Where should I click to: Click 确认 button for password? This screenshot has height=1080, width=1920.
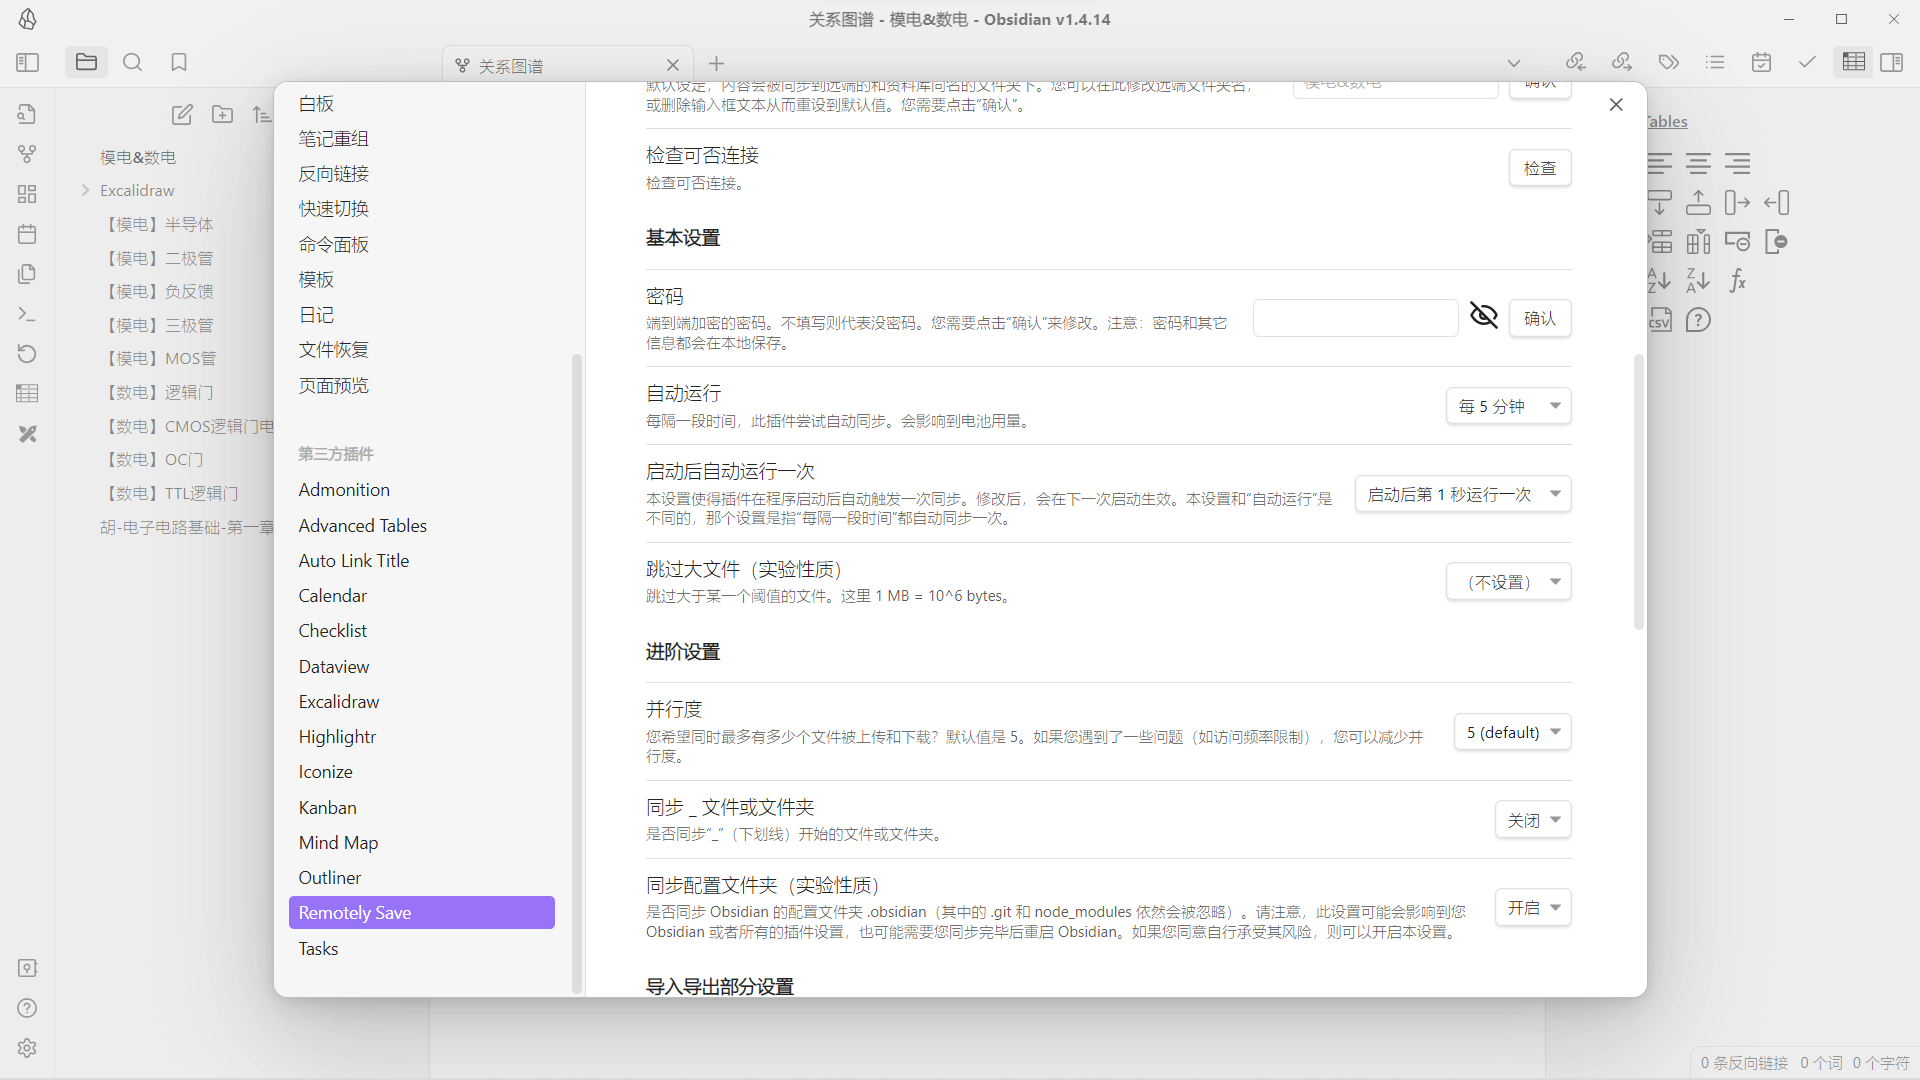(1540, 318)
